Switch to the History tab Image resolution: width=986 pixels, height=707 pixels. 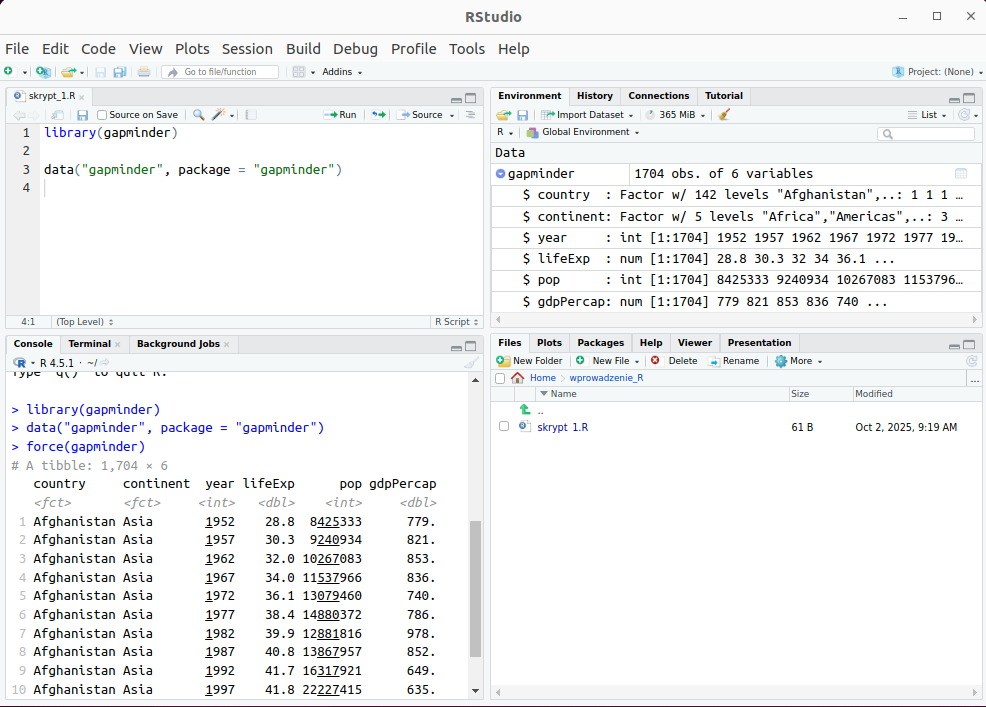coord(594,96)
